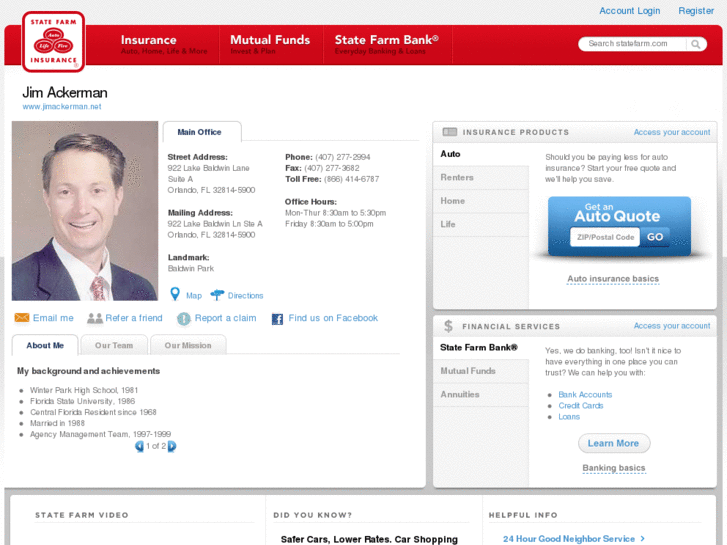Open the Mutual Funds menu
727x545 pixels.
[270, 45]
